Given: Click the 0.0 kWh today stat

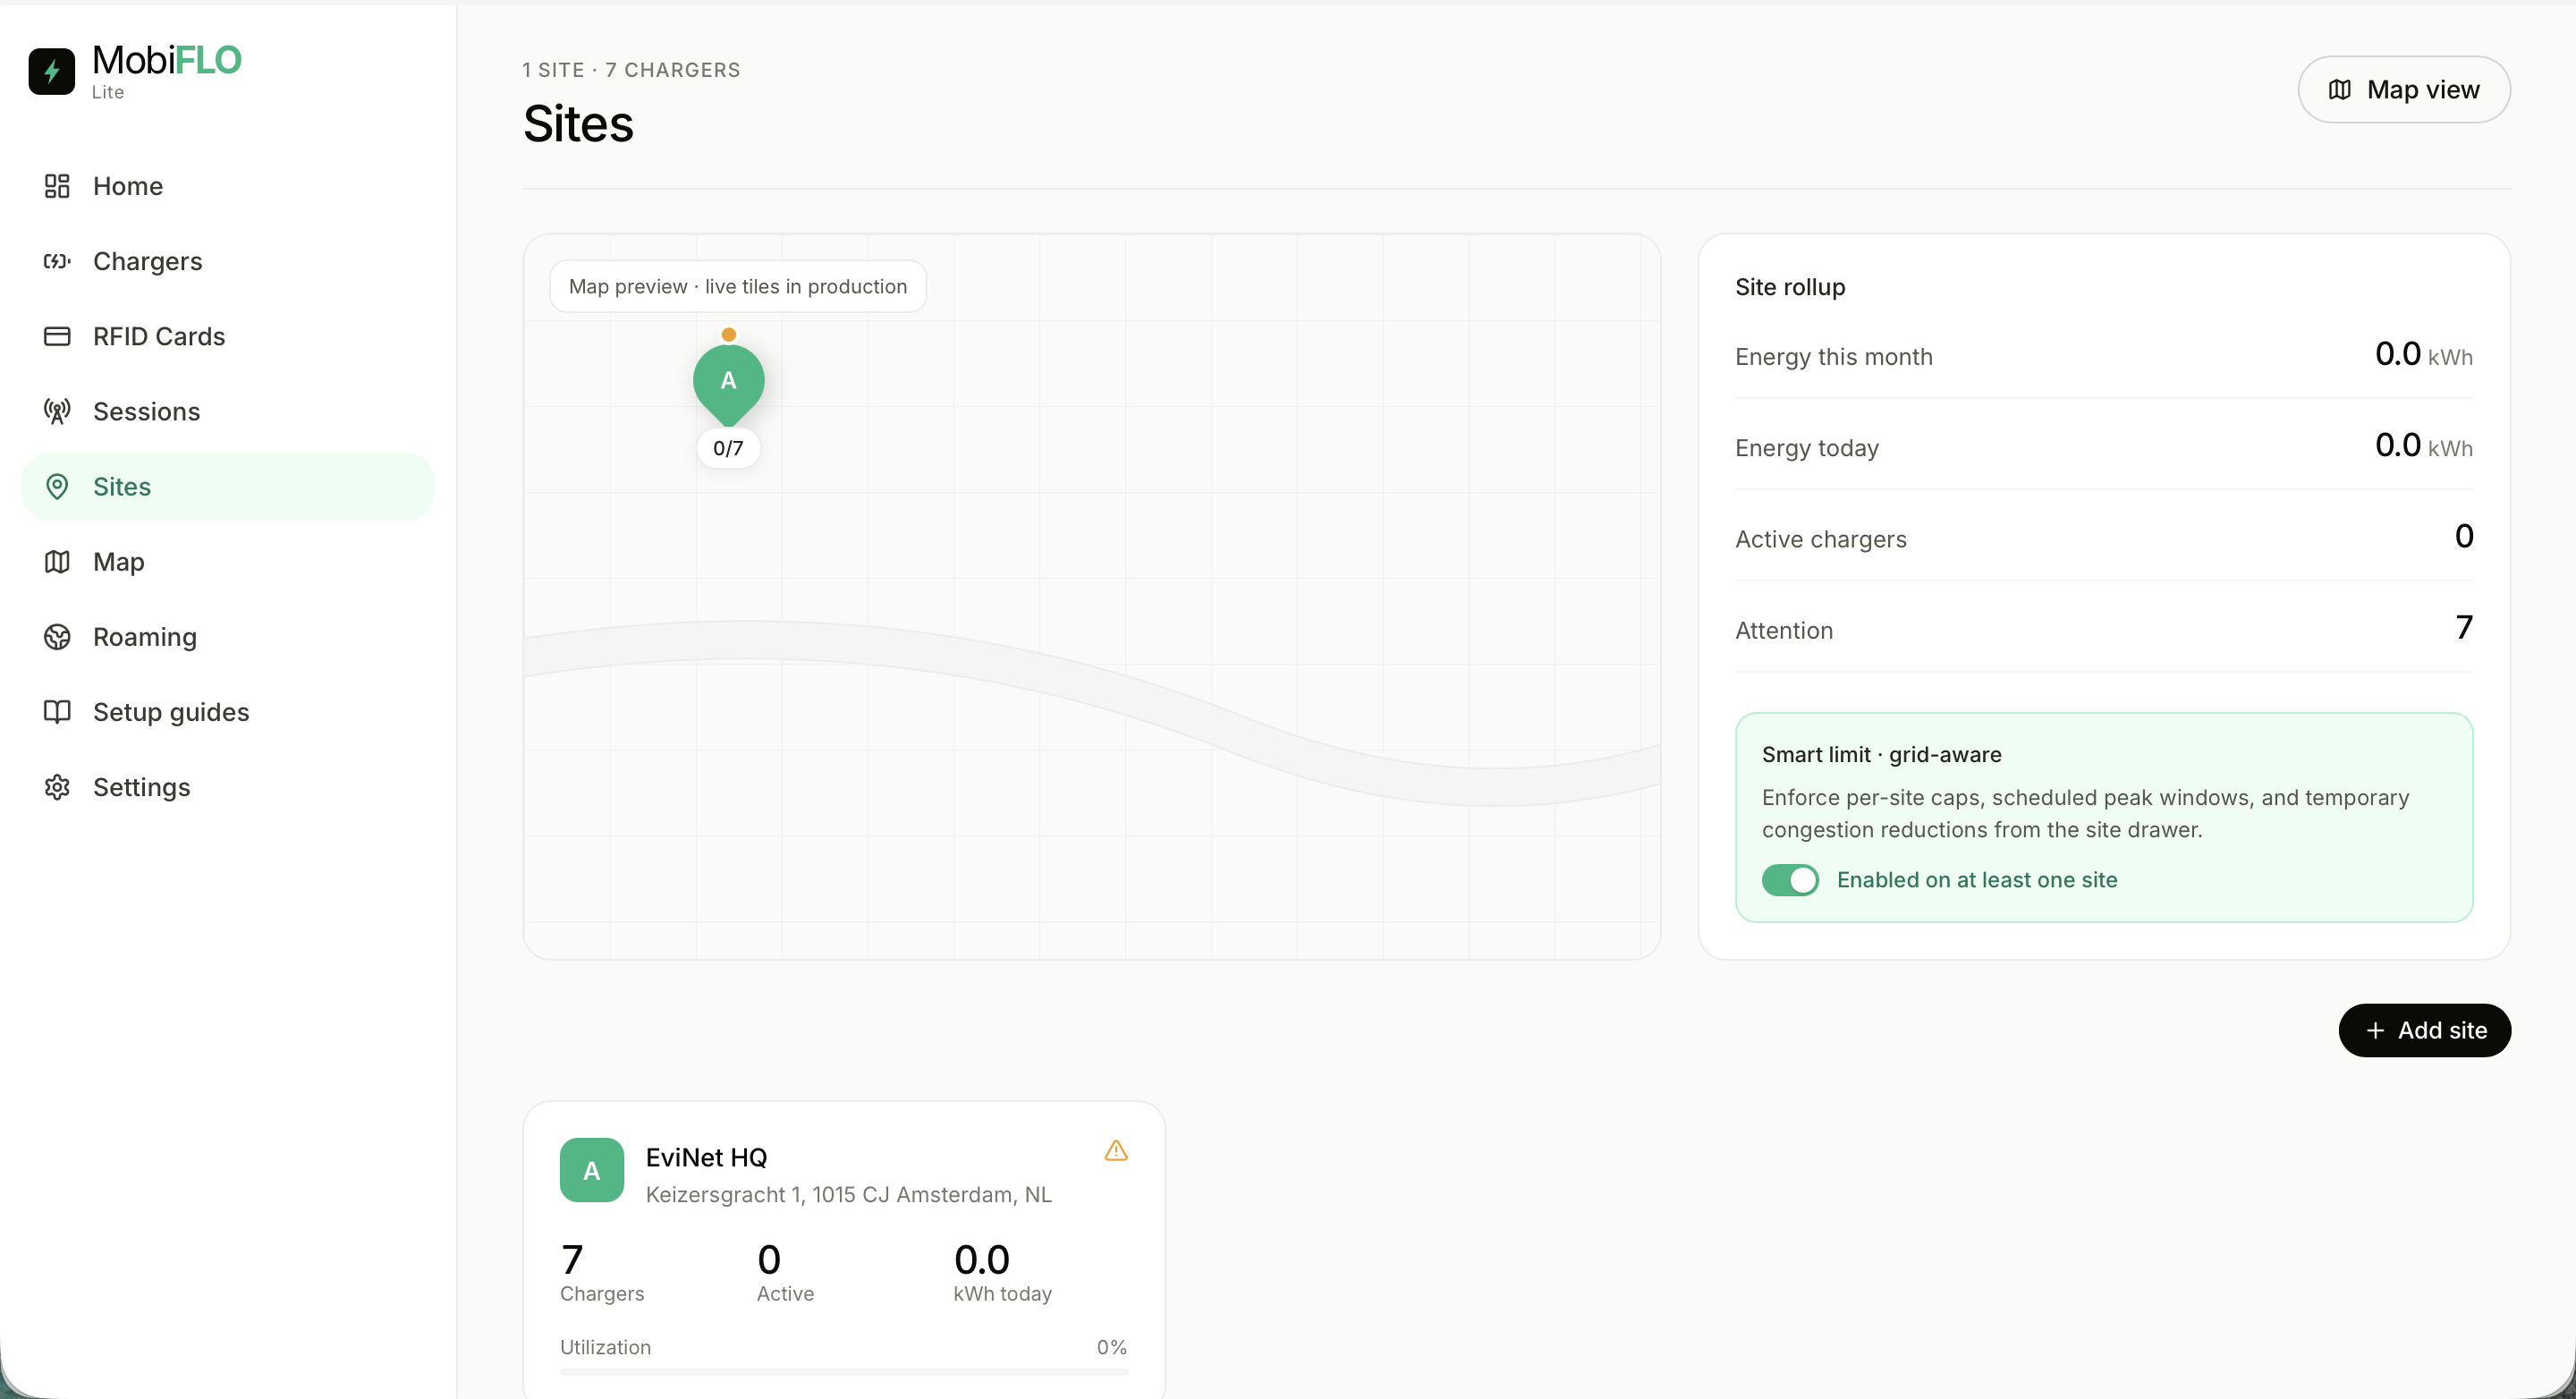Looking at the screenshot, I should (1003, 1273).
